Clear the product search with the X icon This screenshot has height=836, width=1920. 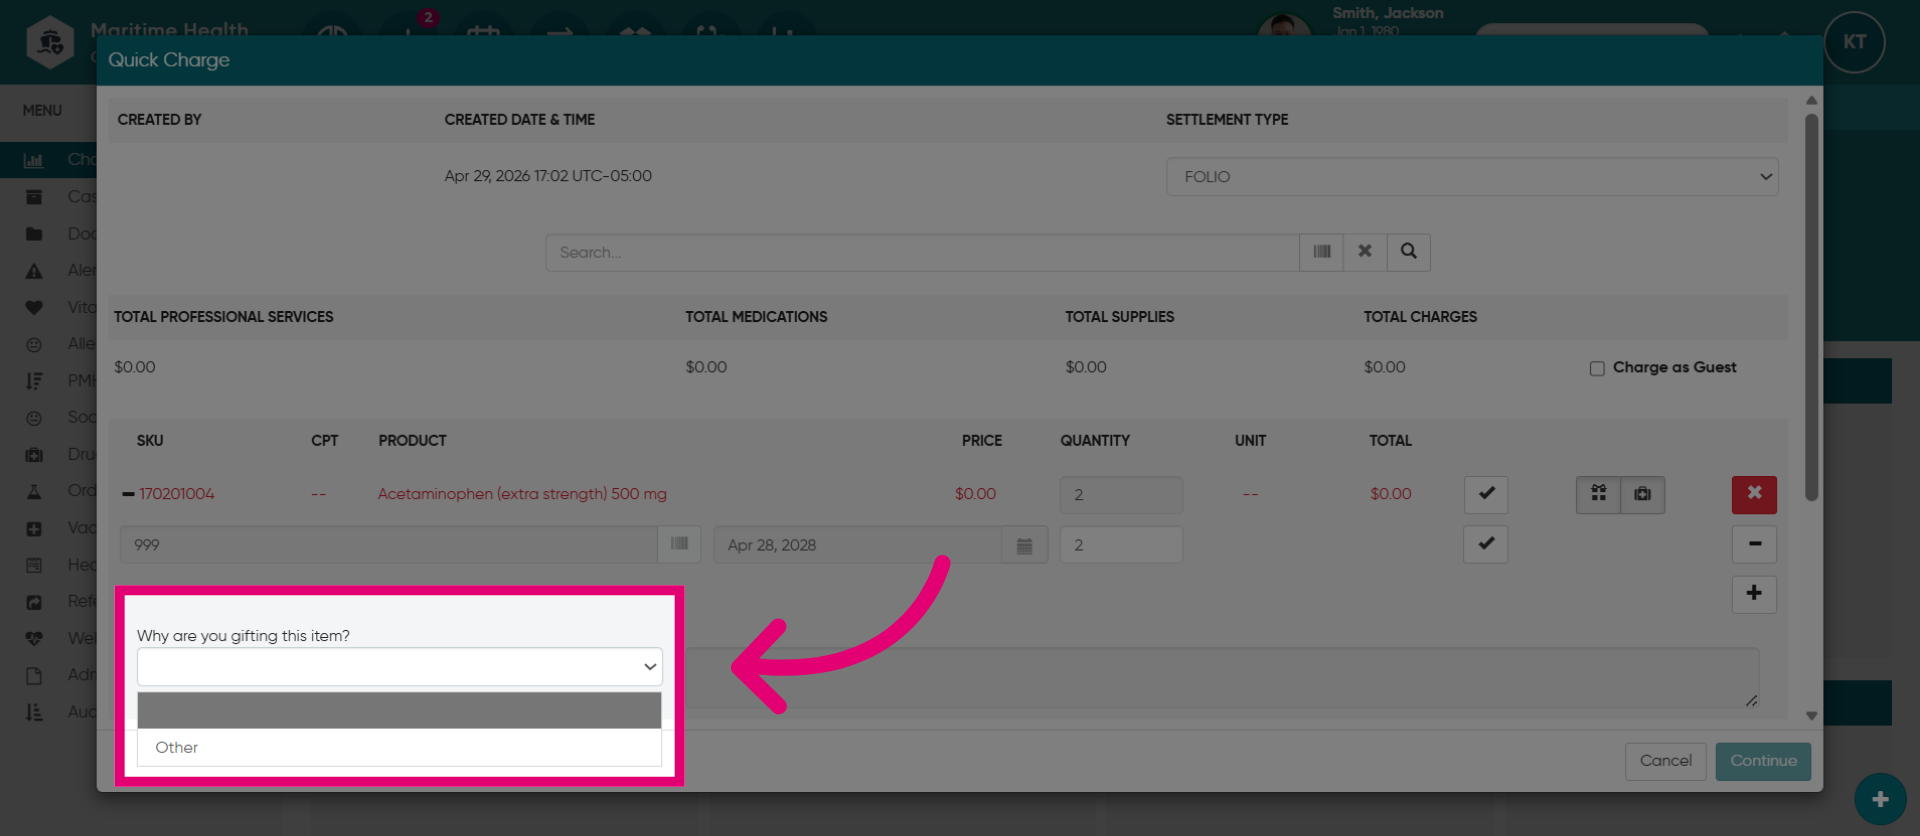[1365, 252]
